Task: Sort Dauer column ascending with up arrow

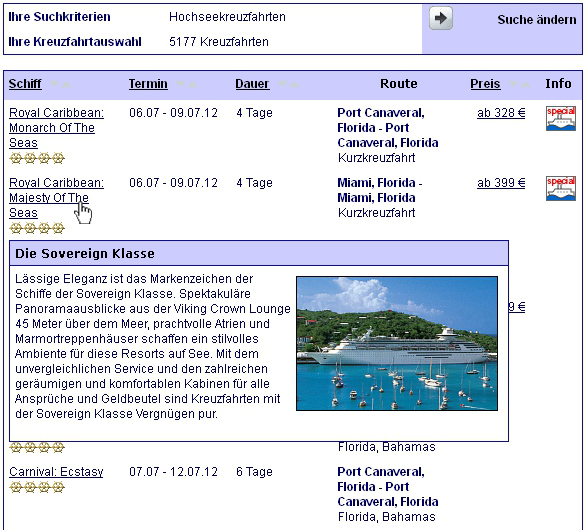Action: pos(295,84)
